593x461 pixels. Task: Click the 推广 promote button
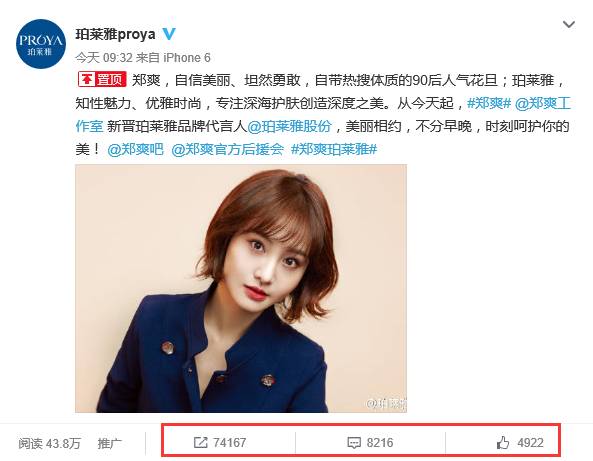point(110,443)
